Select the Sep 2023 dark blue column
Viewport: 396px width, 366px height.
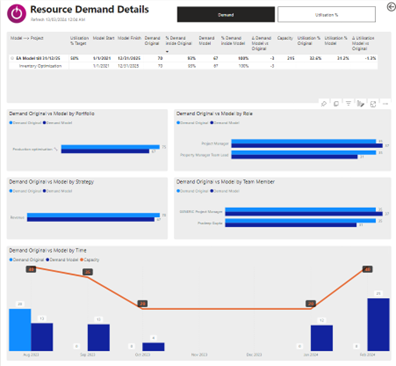[x=99, y=337]
